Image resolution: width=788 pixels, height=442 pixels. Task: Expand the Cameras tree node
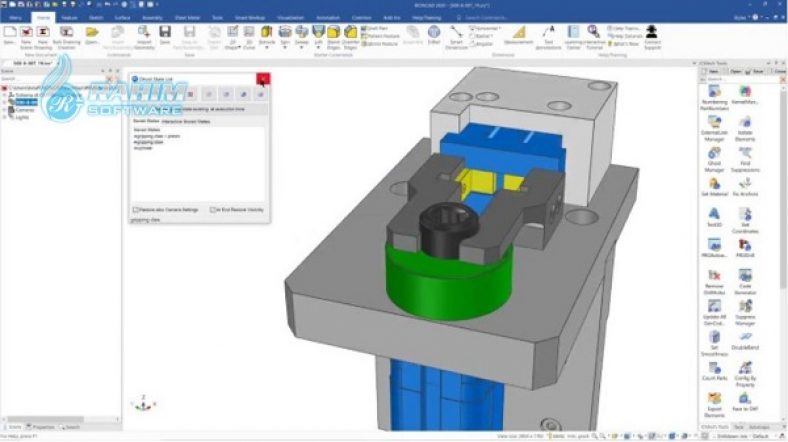[5, 109]
